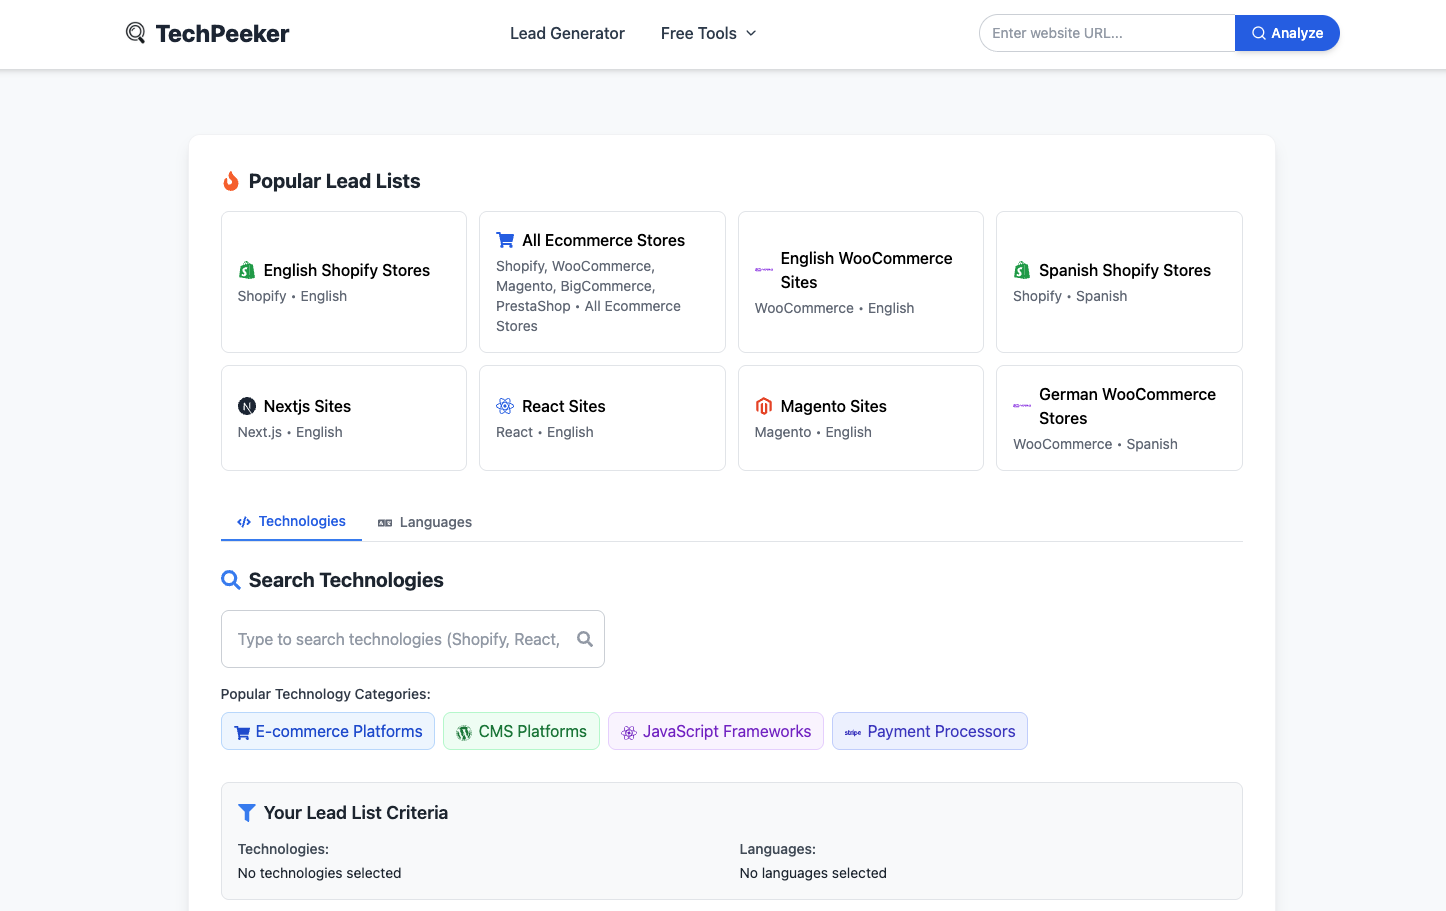The image size is (1446, 911).
Task: Click the React atom icon on React Sites
Action: (x=505, y=406)
